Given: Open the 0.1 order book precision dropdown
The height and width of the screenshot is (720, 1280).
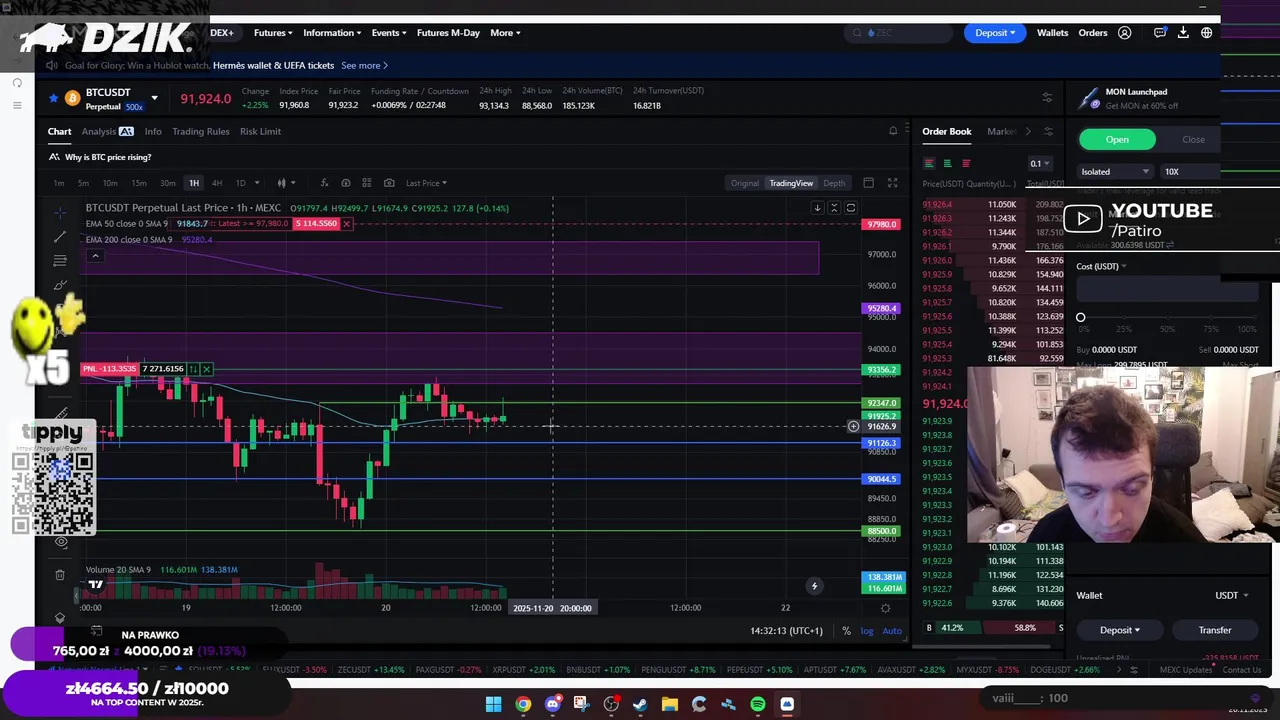Looking at the screenshot, I should 1039,164.
